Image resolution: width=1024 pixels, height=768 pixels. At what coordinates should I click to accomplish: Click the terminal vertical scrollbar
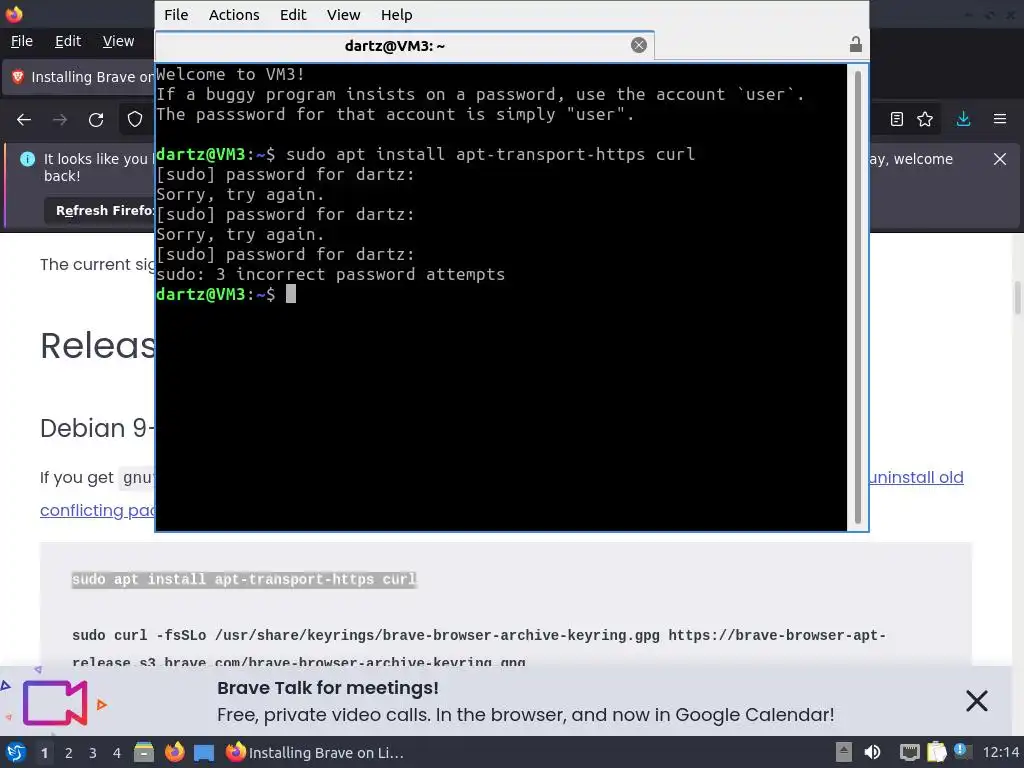857,297
